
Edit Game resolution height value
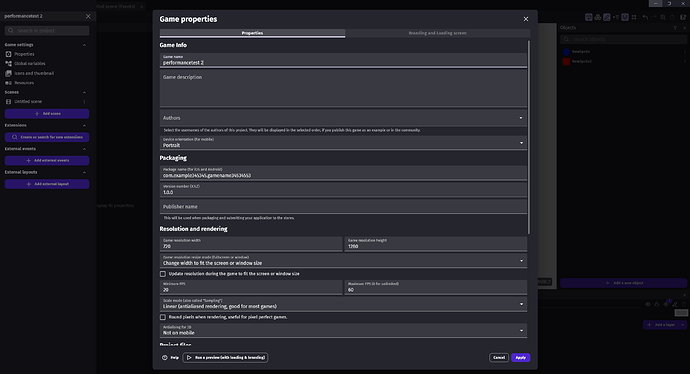(436, 244)
